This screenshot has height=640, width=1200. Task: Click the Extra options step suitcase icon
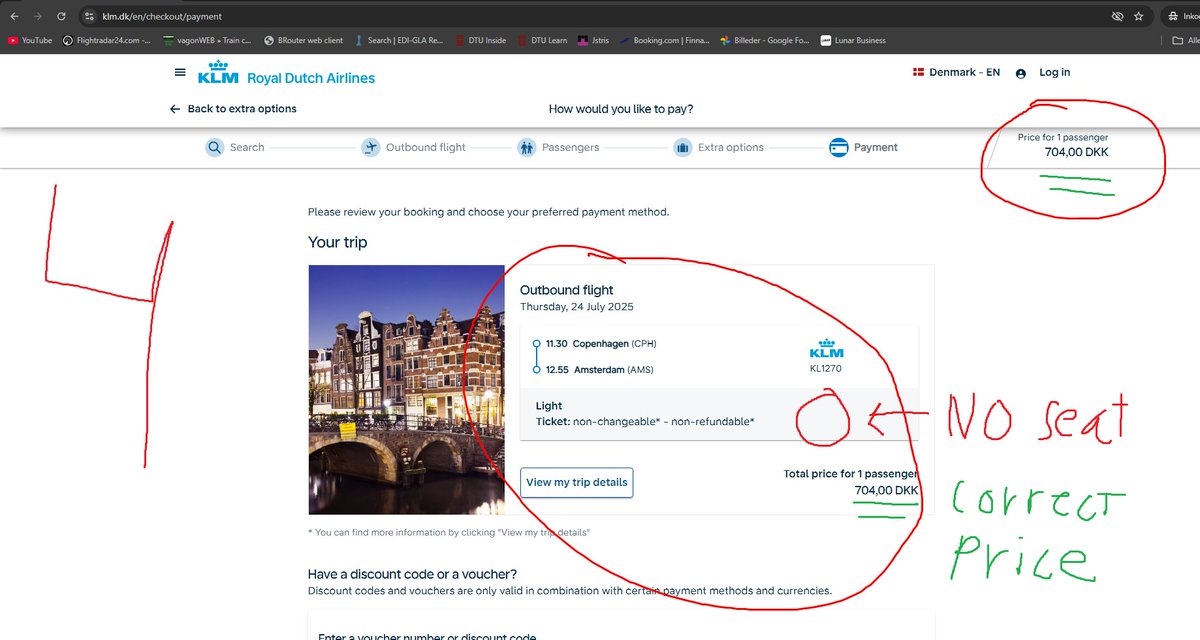[683, 147]
